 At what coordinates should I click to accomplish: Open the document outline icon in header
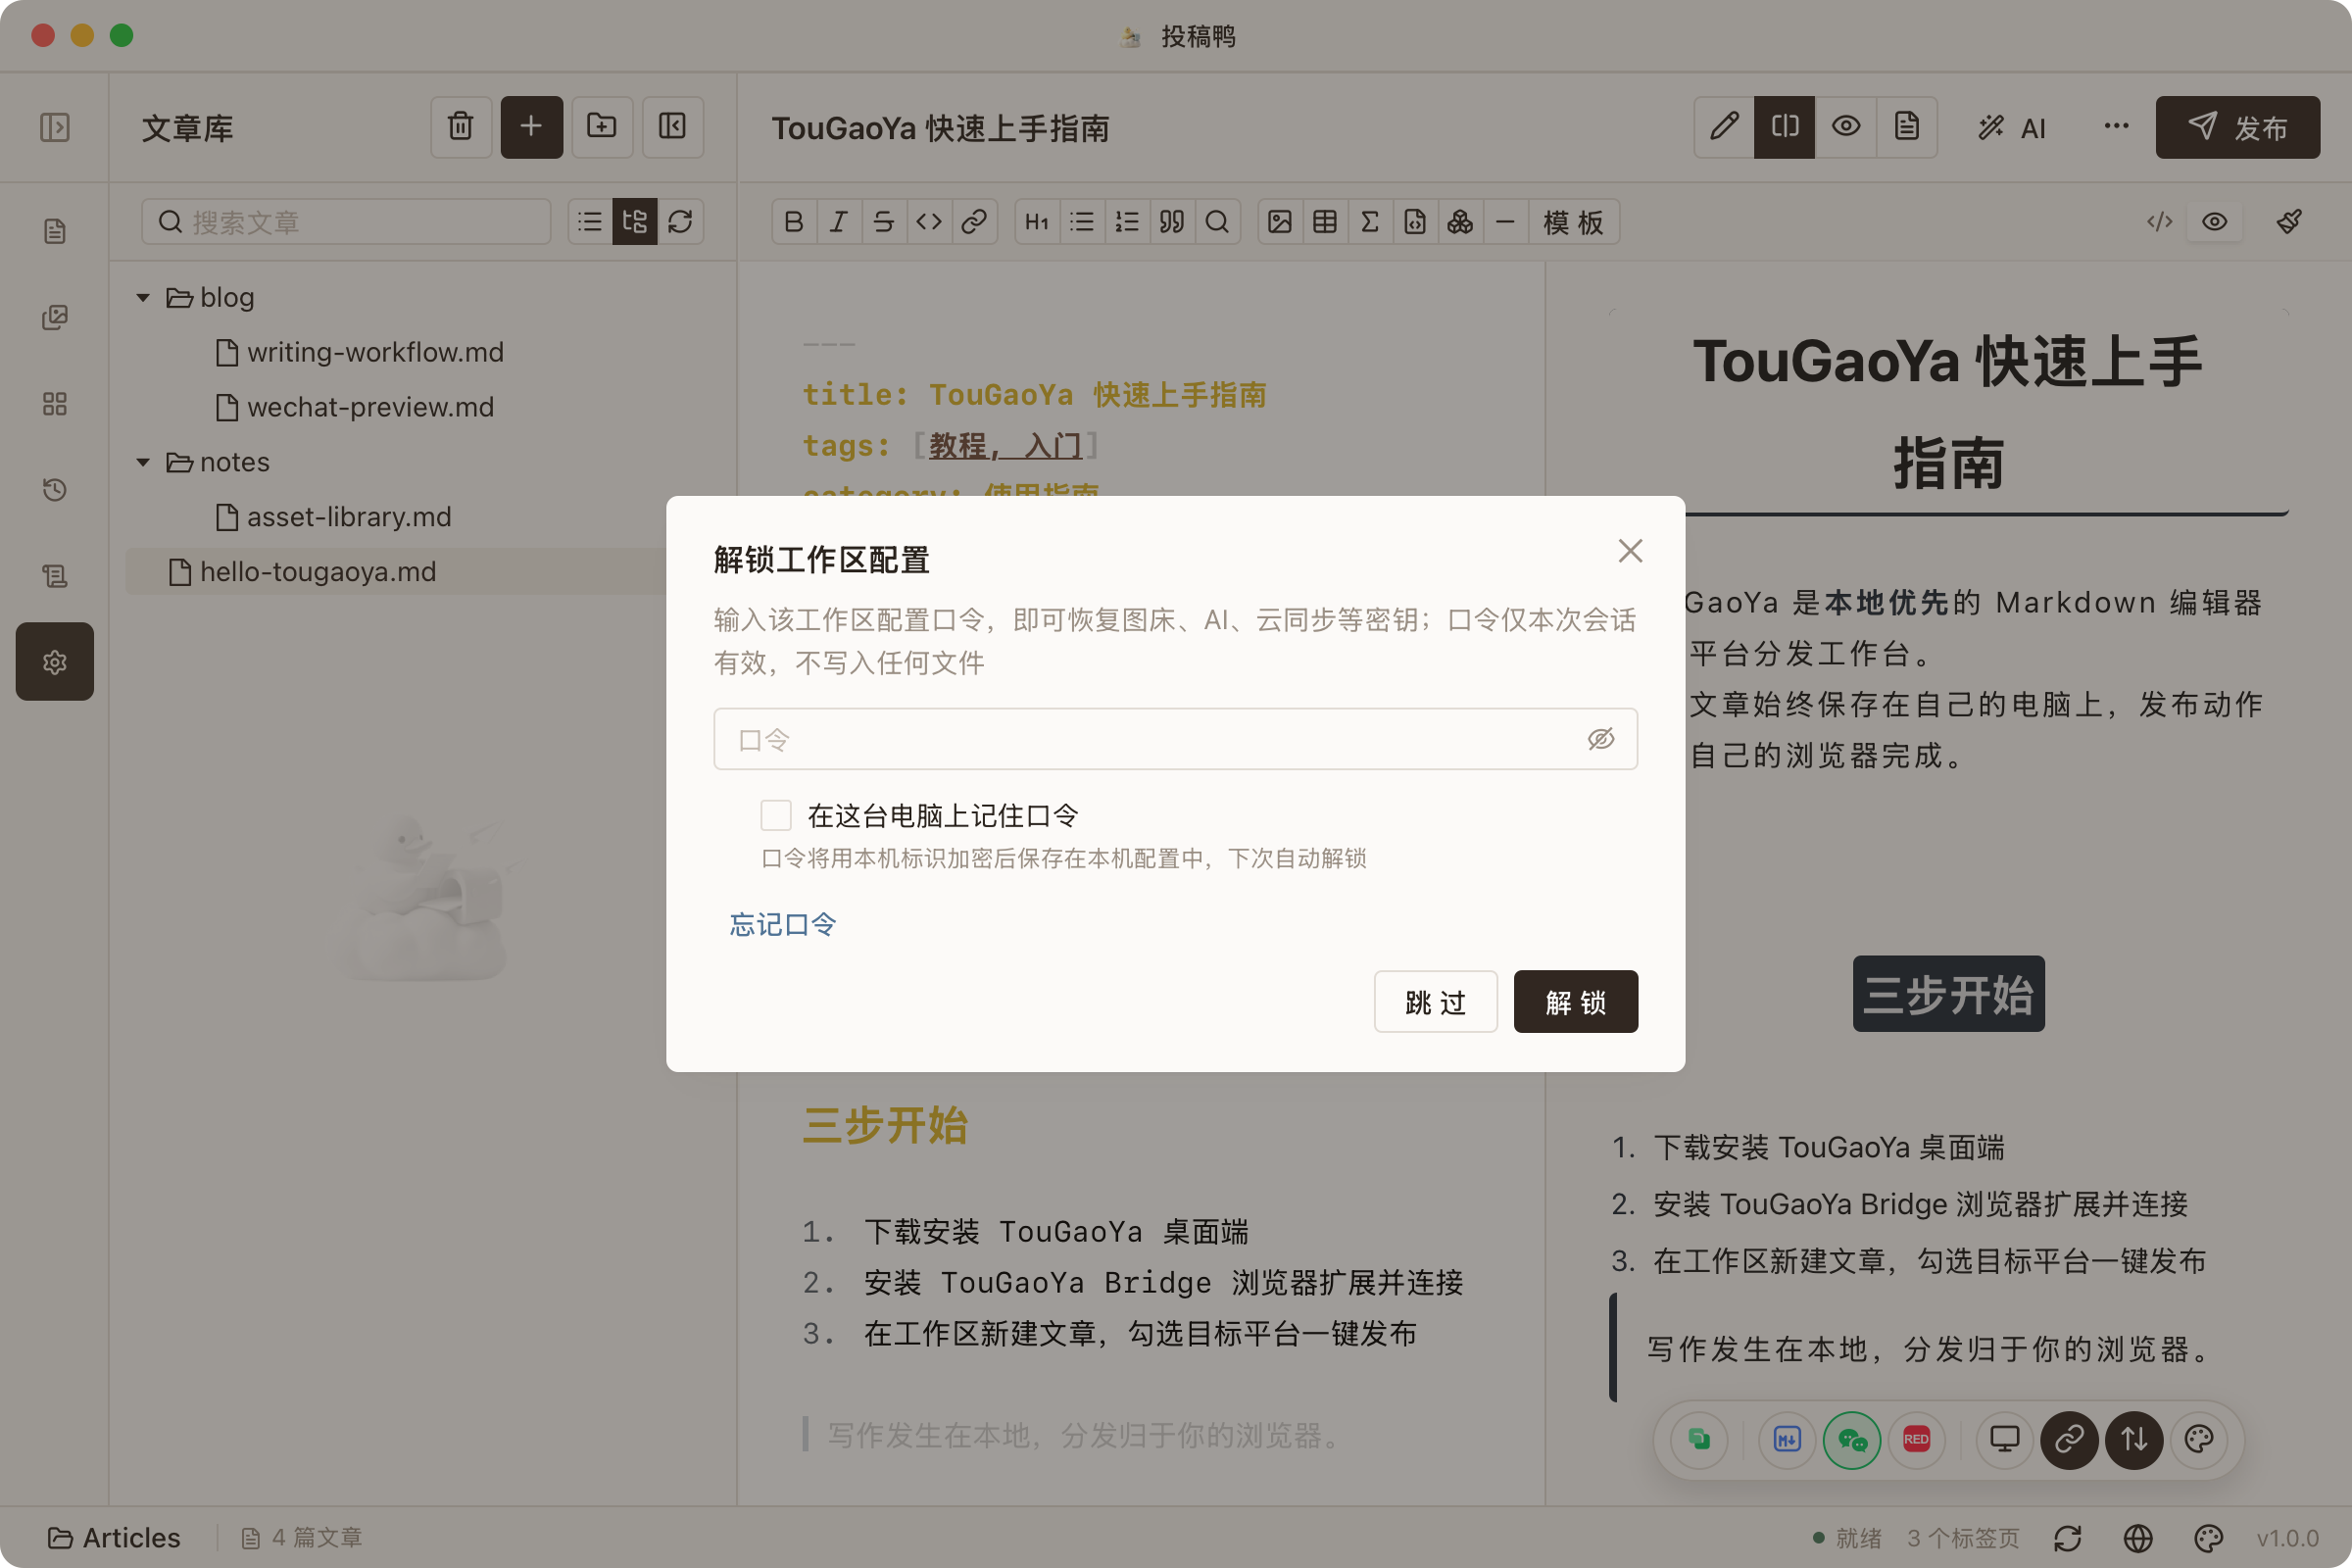(x=1907, y=127)
